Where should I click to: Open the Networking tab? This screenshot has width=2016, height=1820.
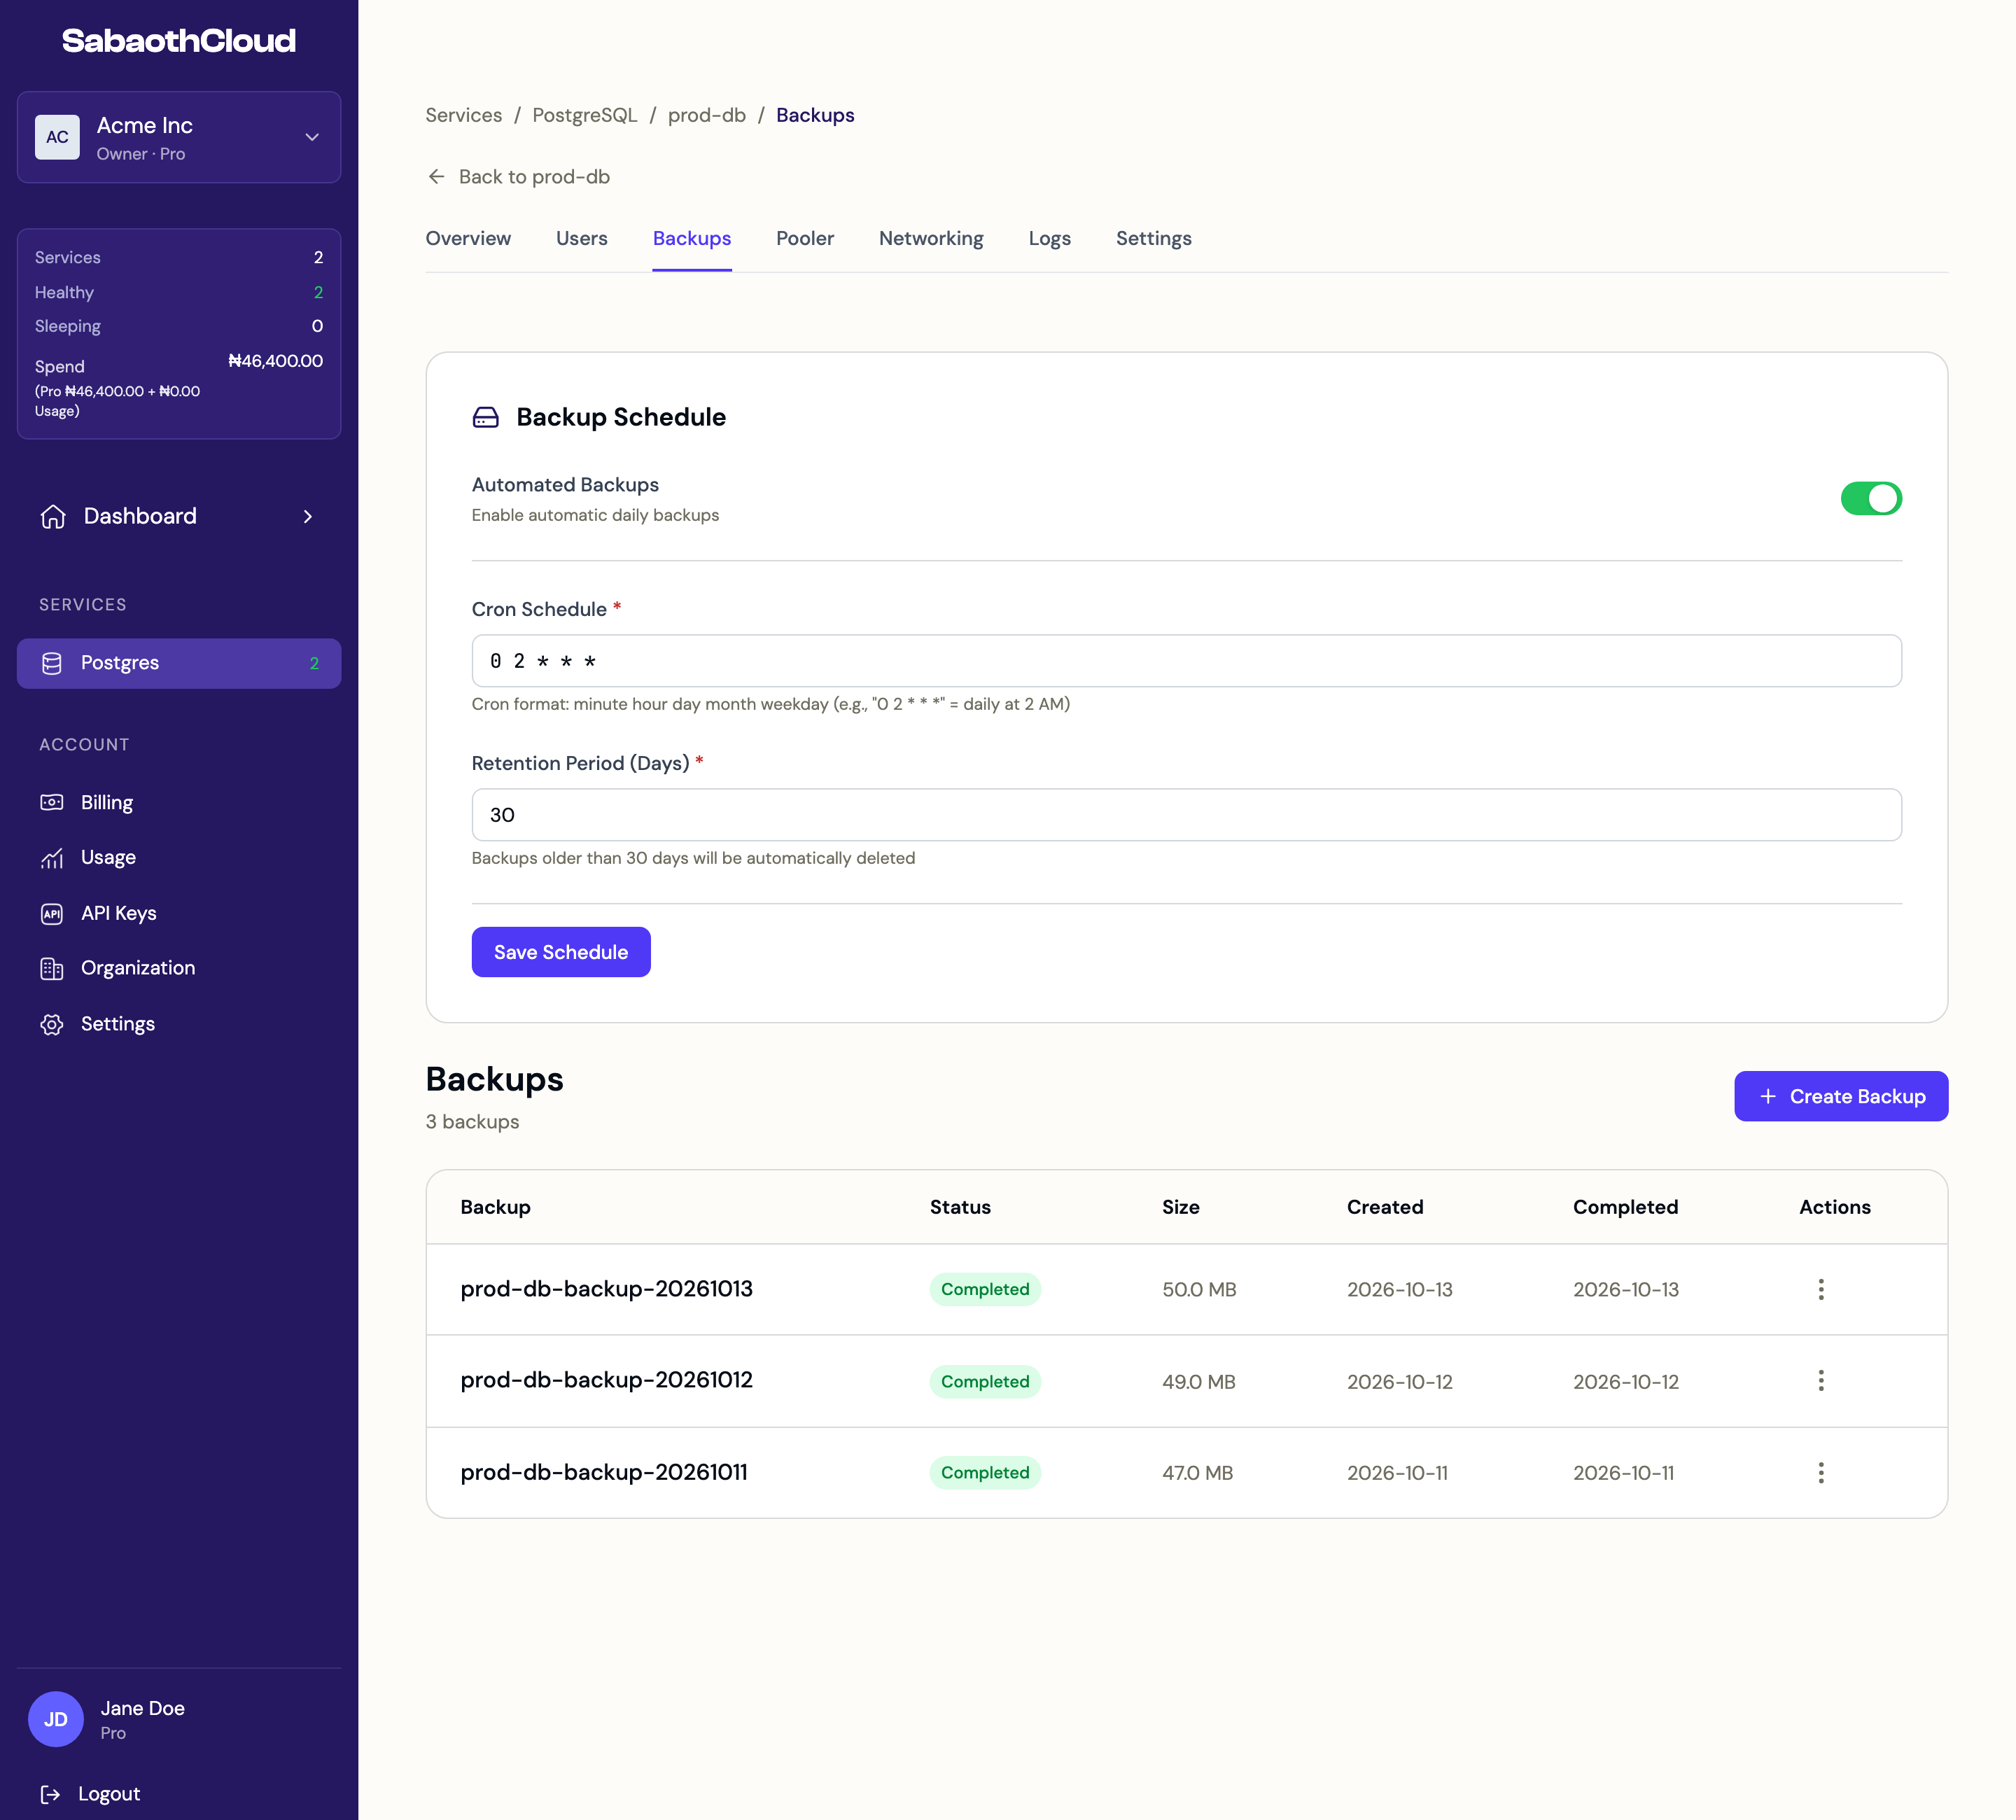coord(931,238)
